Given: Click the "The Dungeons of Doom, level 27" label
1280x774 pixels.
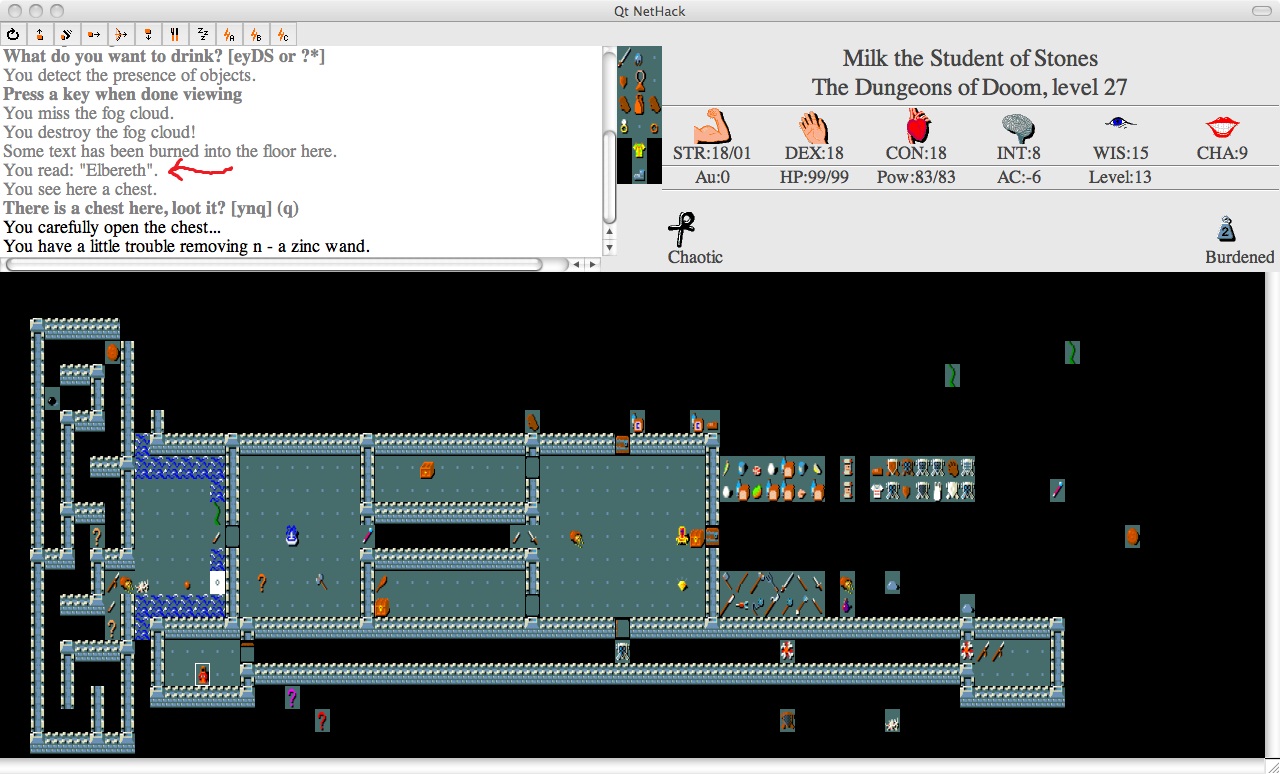Looking at the screenshot, I should pyautogui.click(x=970, y=87).
